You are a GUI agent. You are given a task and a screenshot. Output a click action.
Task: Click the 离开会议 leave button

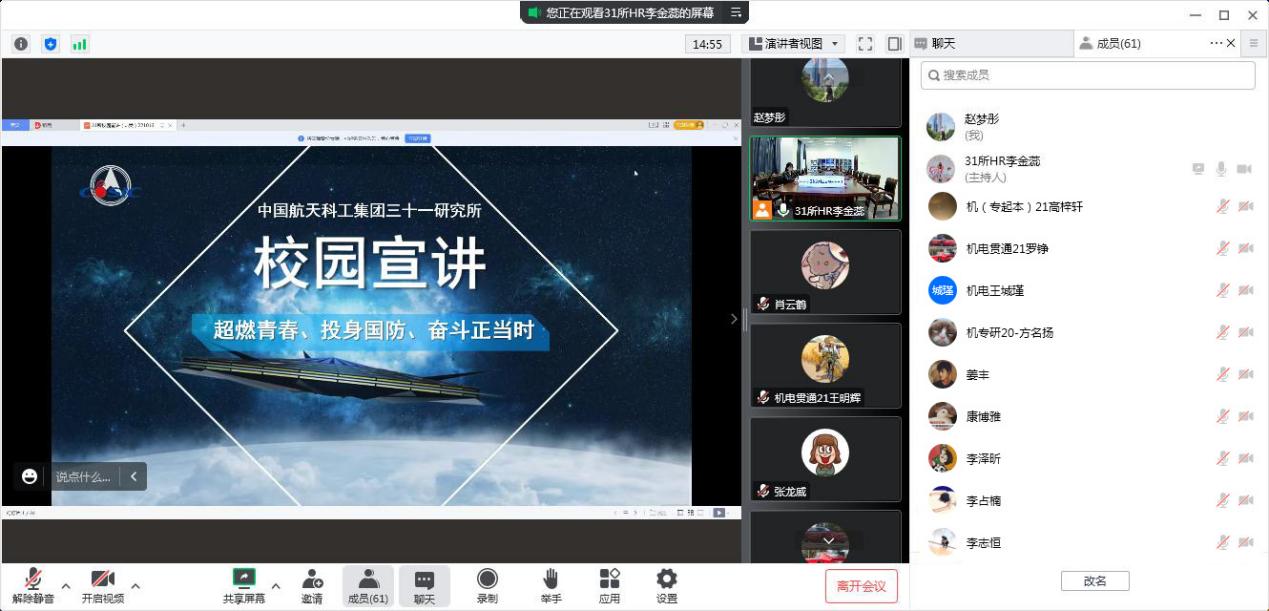861,586
